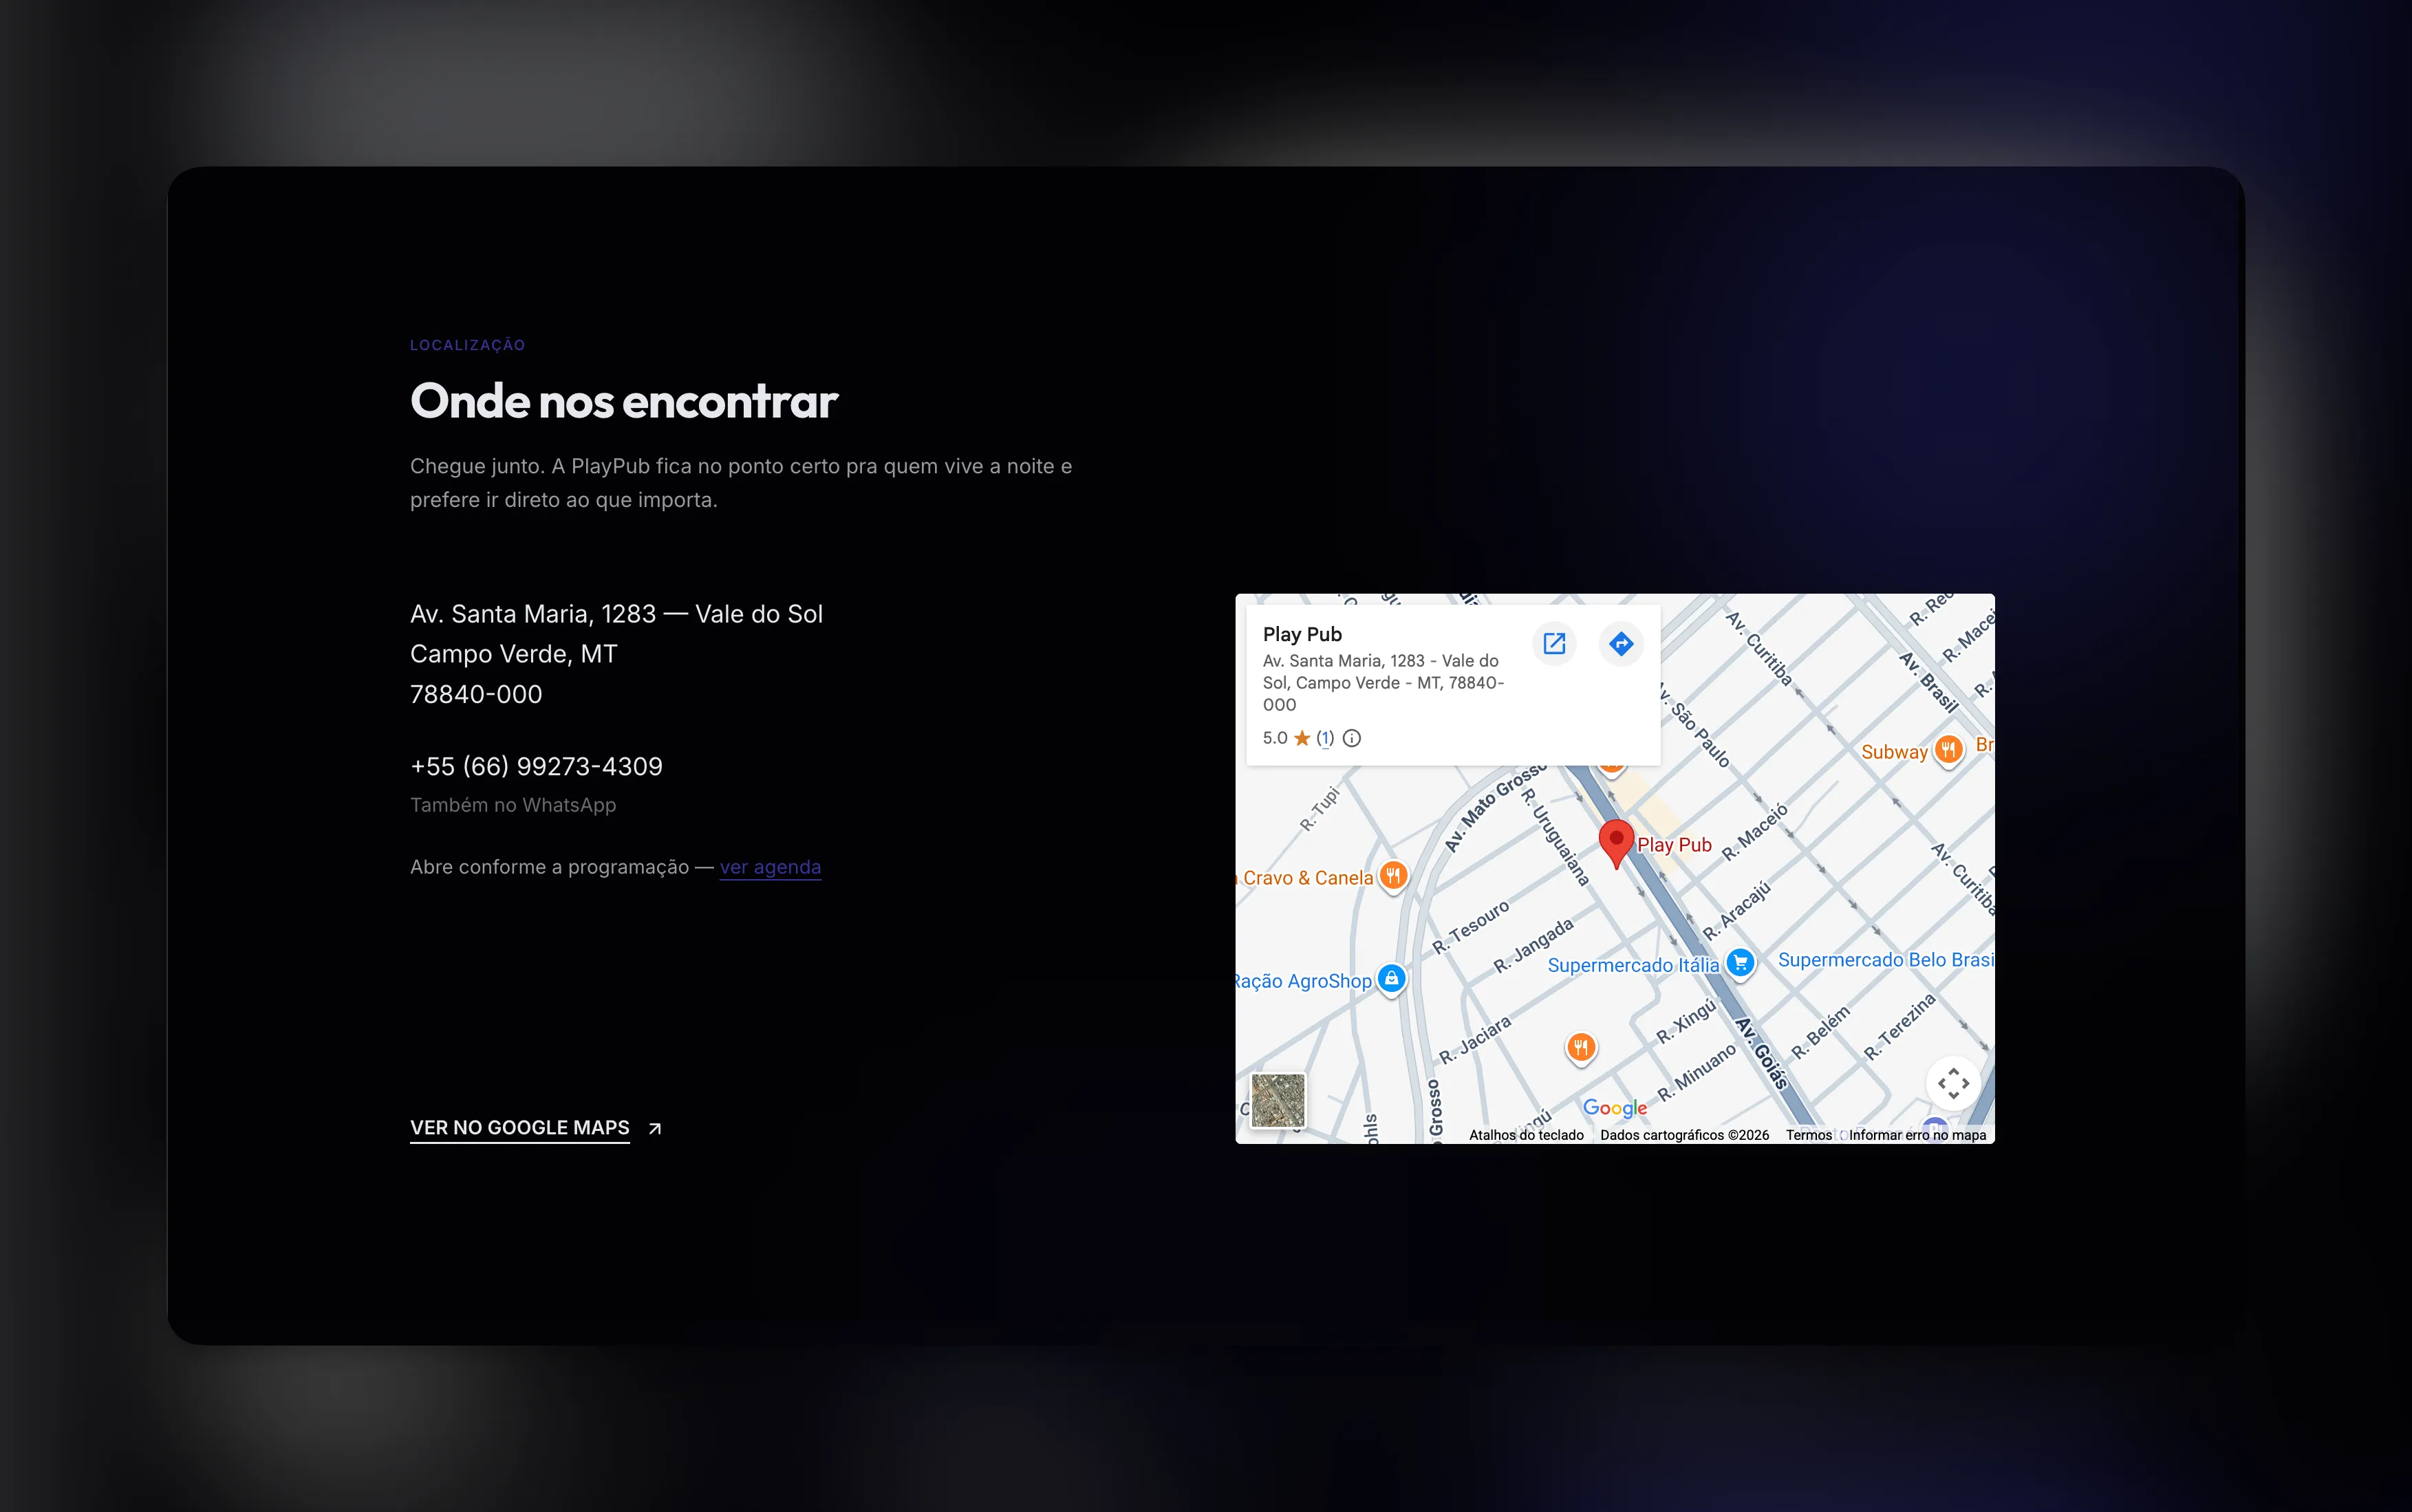Click the rating info circle icon
The width and height of the screenshot is (2412, 1512).
(1351, 738)
